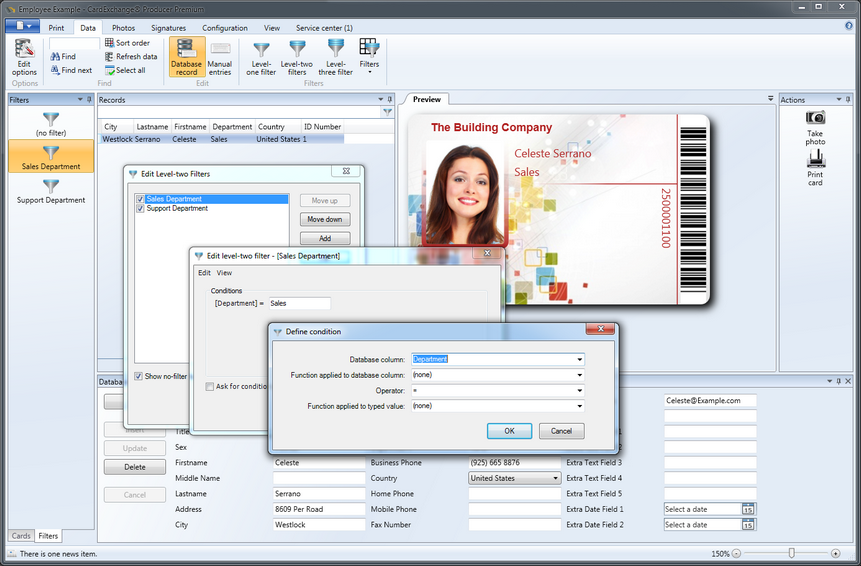Click Select all in the ribbon
This screenshot has height=566, width=861.
[x=125, y=70]
